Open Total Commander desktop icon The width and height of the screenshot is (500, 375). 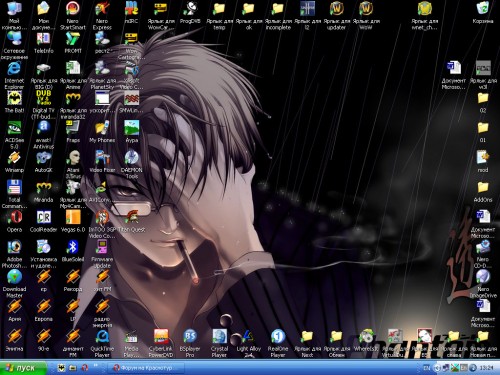pyautogui.click(x=14, y=188)
